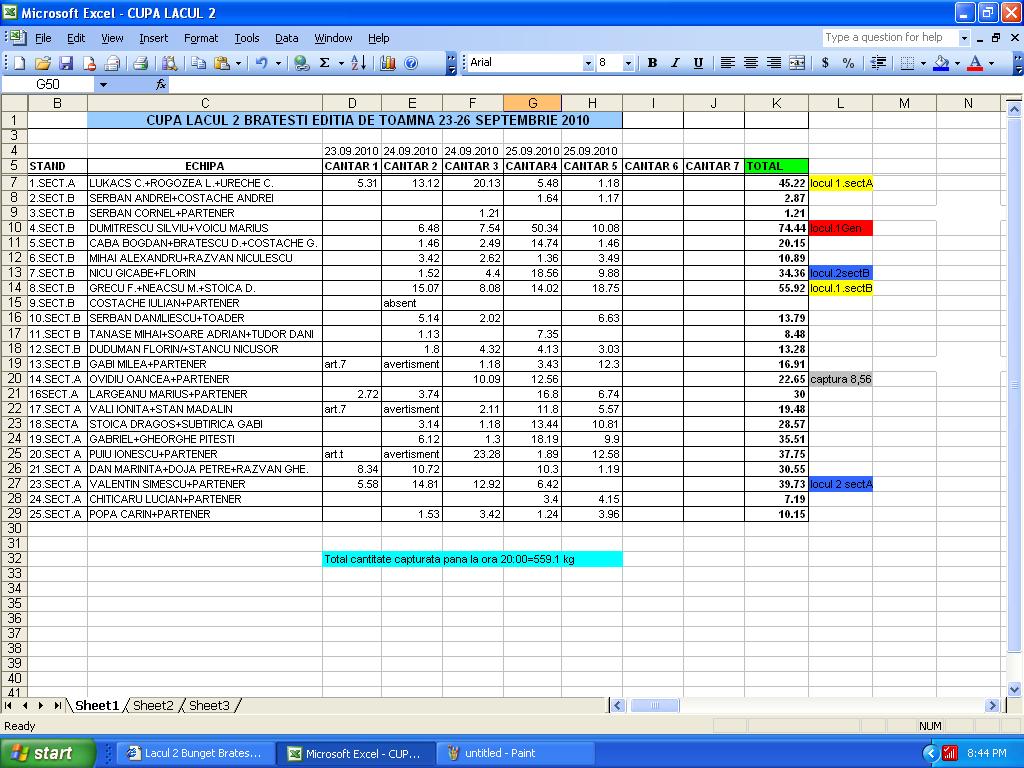Image resolution: width=1024 pixels, height=768 pixels.
Task: Apply Currency style with the dollar icon
Action: (x=825, y=63)
